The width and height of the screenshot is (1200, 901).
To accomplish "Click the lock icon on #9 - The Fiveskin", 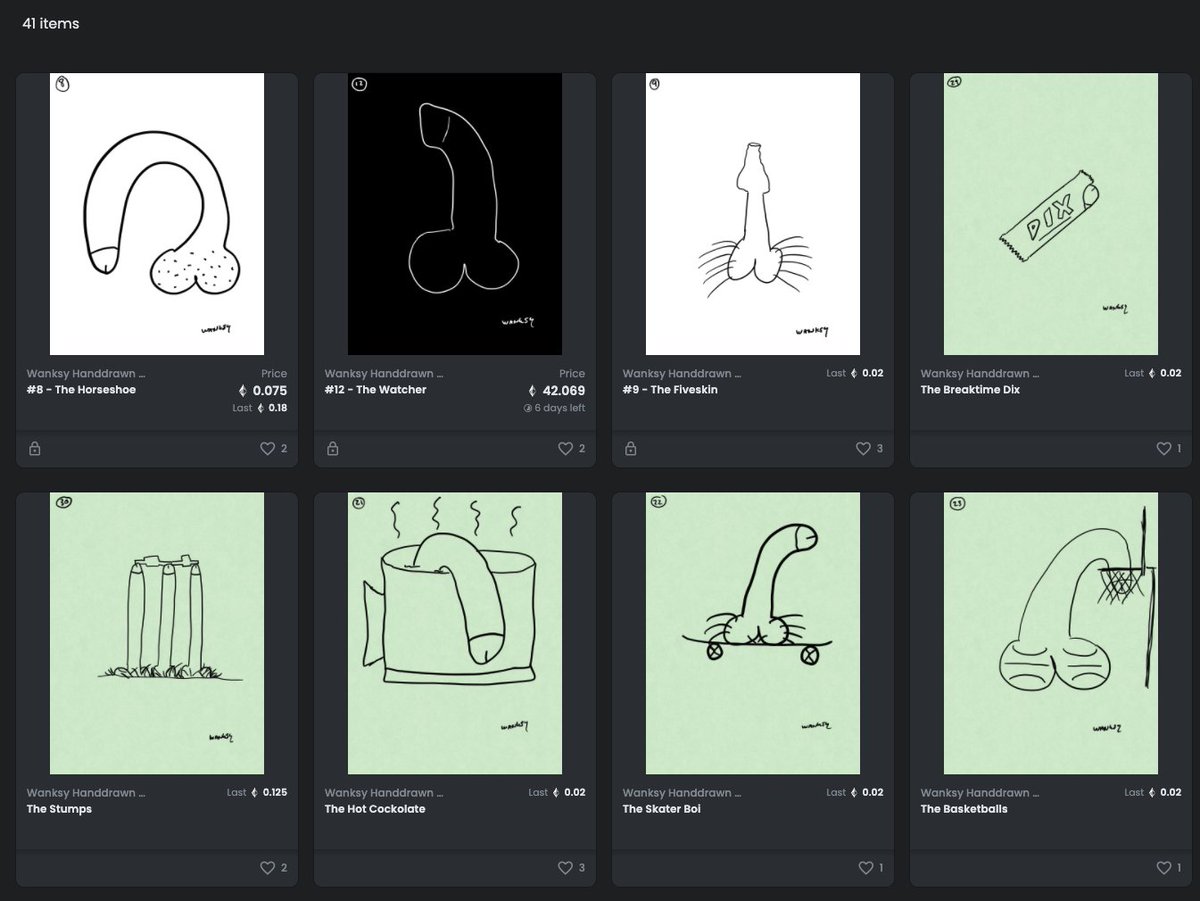I will 631,449.
